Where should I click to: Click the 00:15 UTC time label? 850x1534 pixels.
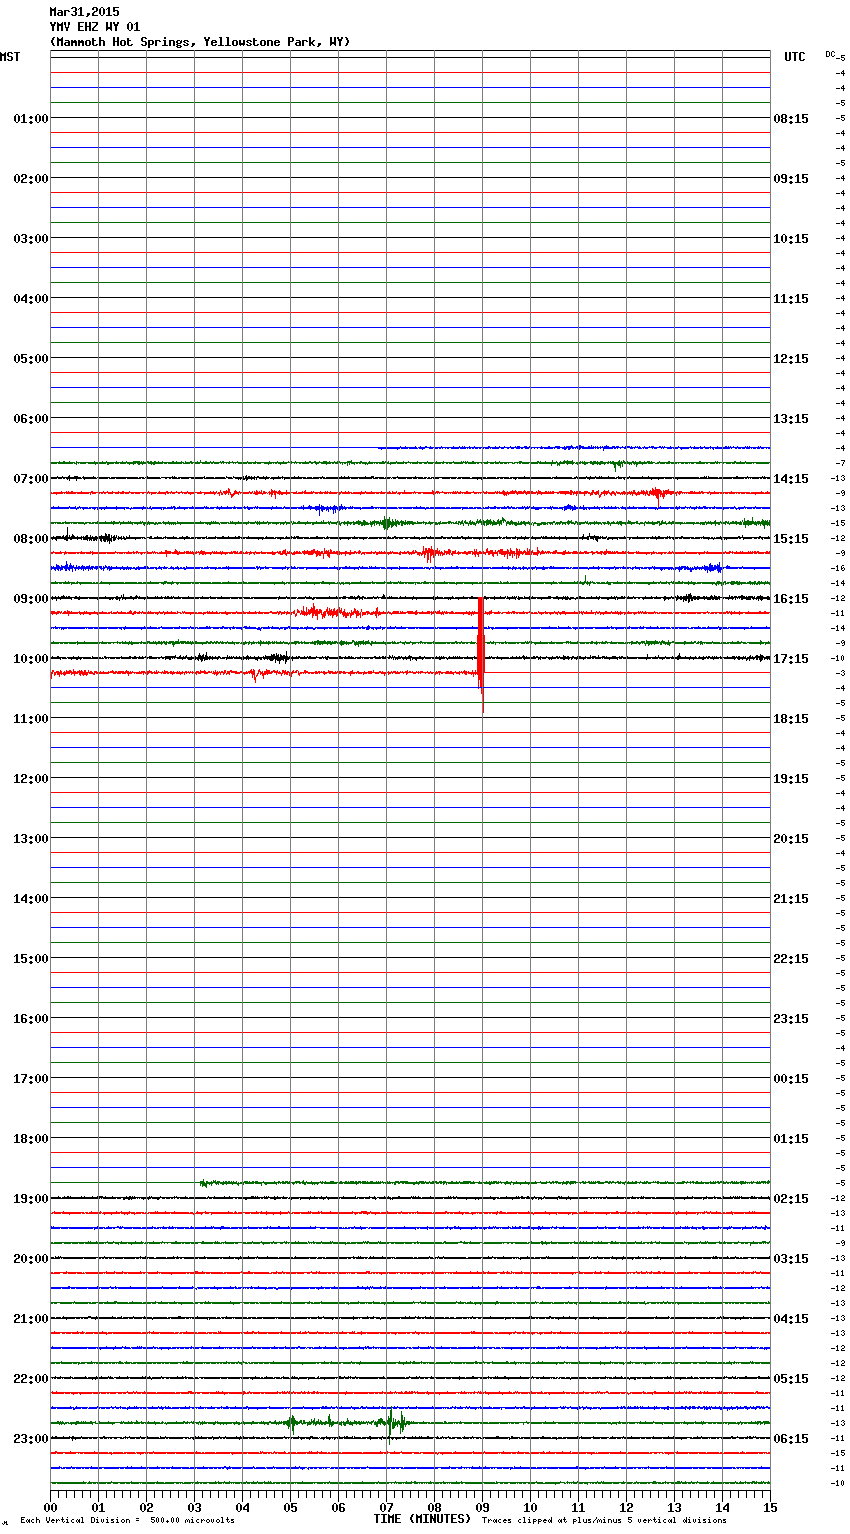point(791,1079)
